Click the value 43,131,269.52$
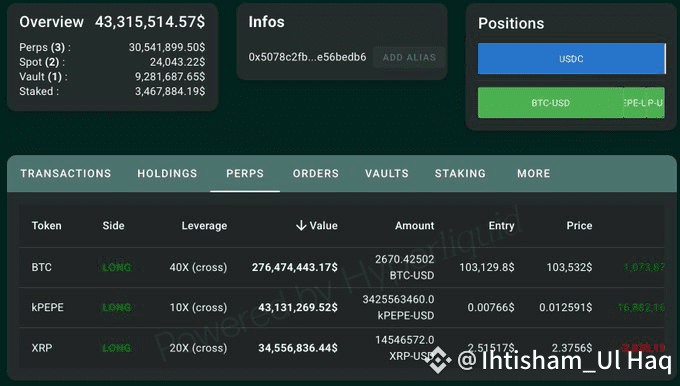The width and height of the screenshot is (680, 386). [298, 307]
